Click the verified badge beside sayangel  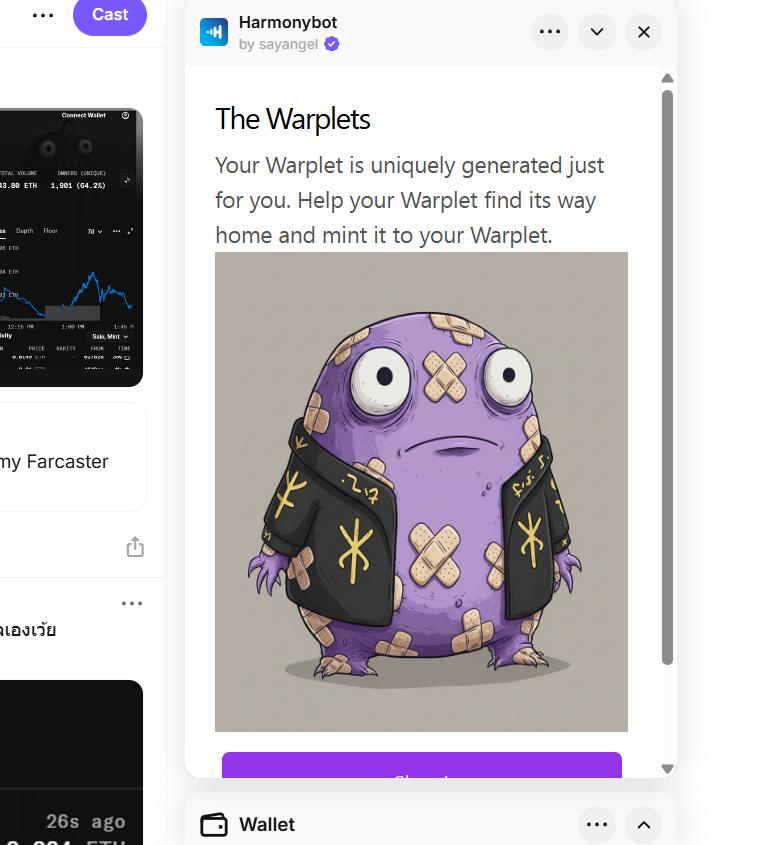pyautogui.click(x=332, y=44)
